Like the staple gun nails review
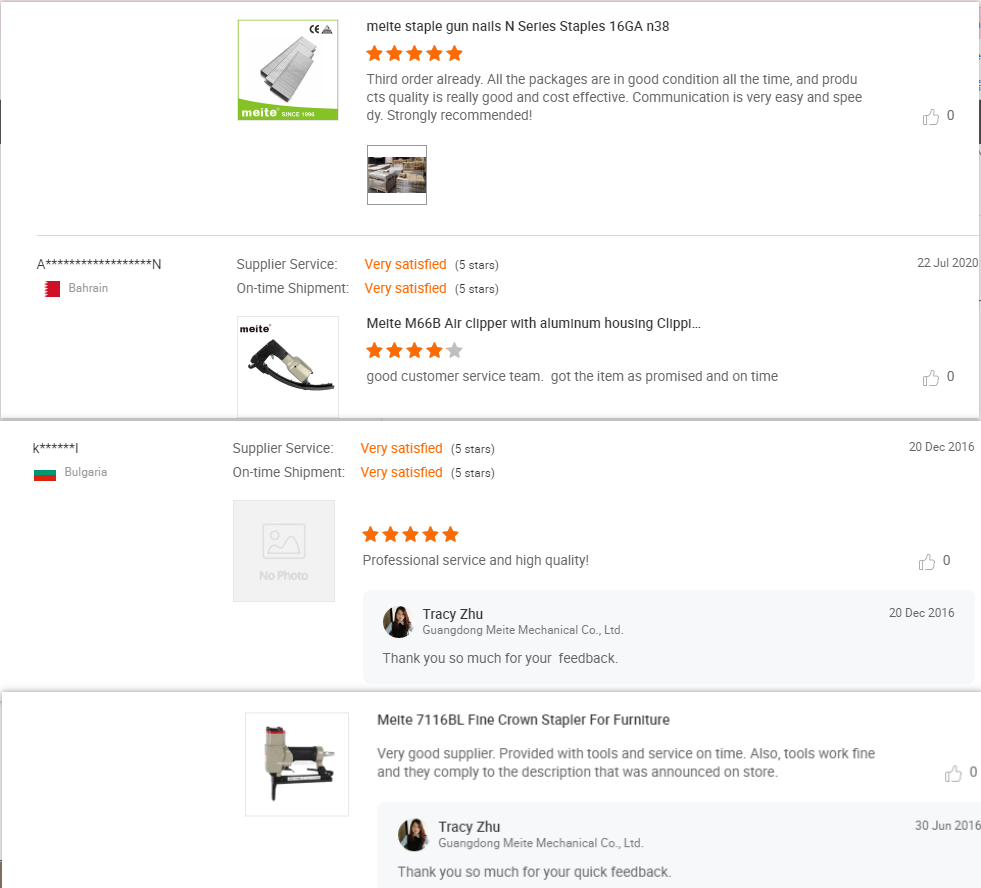Image resolution: width=981 pixels, height=888 pixels. tap(931, 117)
